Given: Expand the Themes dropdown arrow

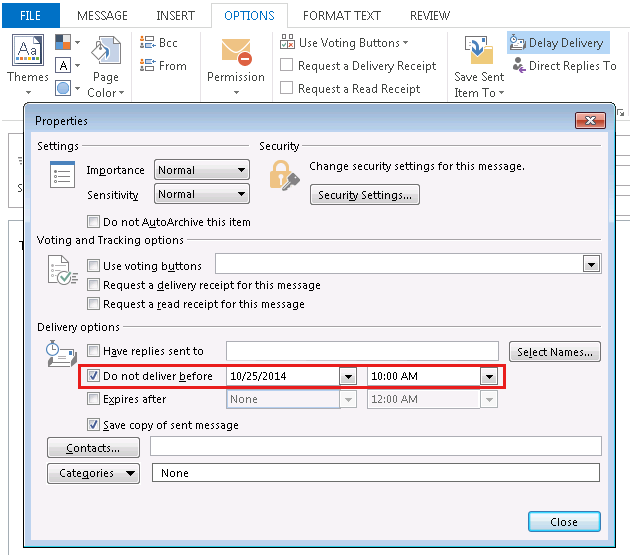Looking at the screenshot, I should (28, 92).
